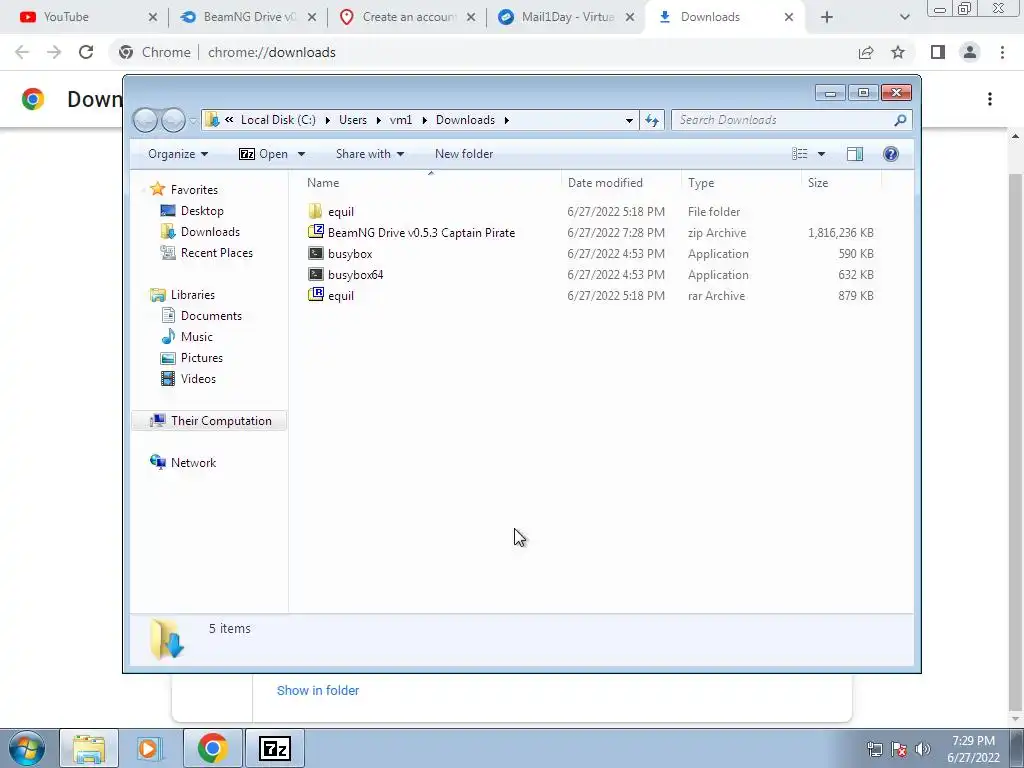Image resolution: width=1024 pixels, height=768 pixels.
Task: Click the refresh icon beside Explorer address bar
Action: [652, 120]
